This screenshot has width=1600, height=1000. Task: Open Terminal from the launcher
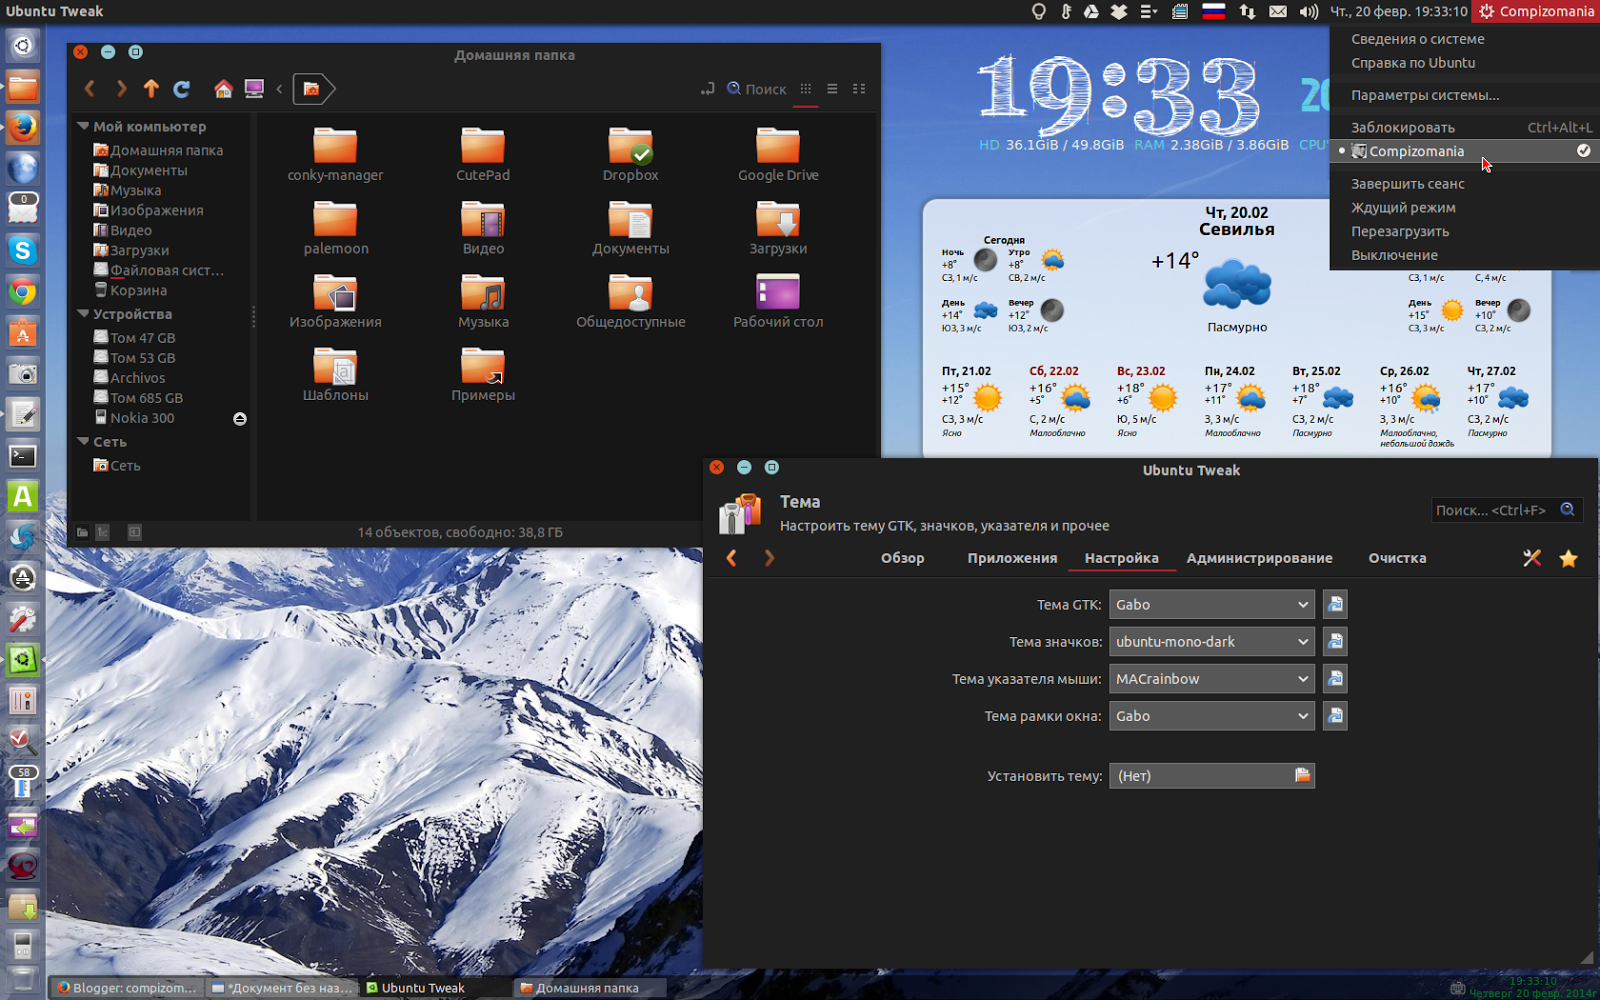tap(23, 456)
